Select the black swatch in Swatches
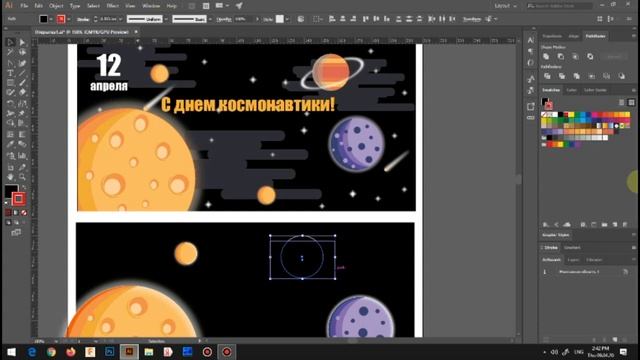This screenshot has height=360, width=640. [x=560, y=115]
